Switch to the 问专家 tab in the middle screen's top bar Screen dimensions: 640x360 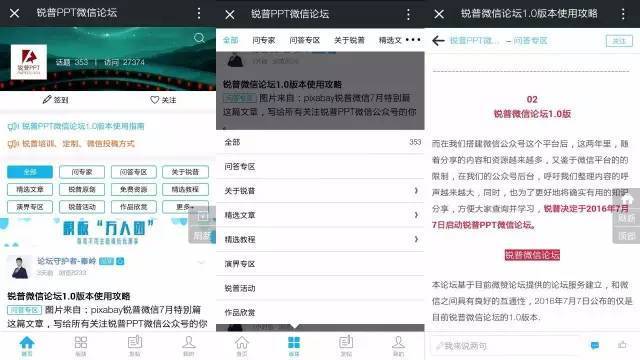point(264,40)
